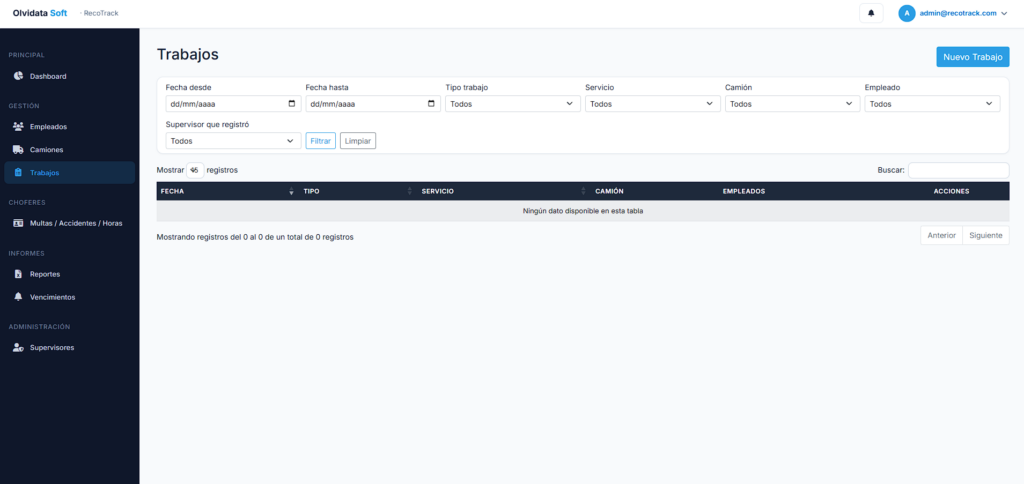1024x484 pixels.
Task: Click the Vencimientos bell icon in sidebar
Action: 18,297
